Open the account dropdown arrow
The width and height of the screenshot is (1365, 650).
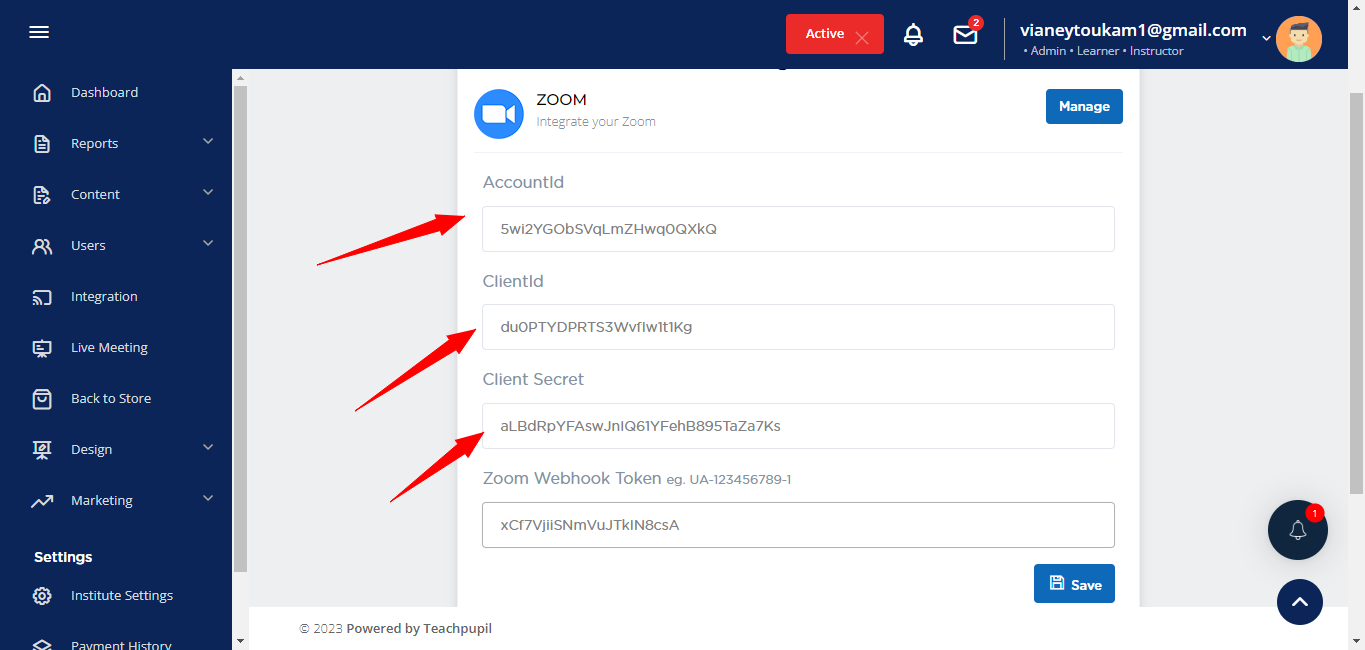point(1266,39)
